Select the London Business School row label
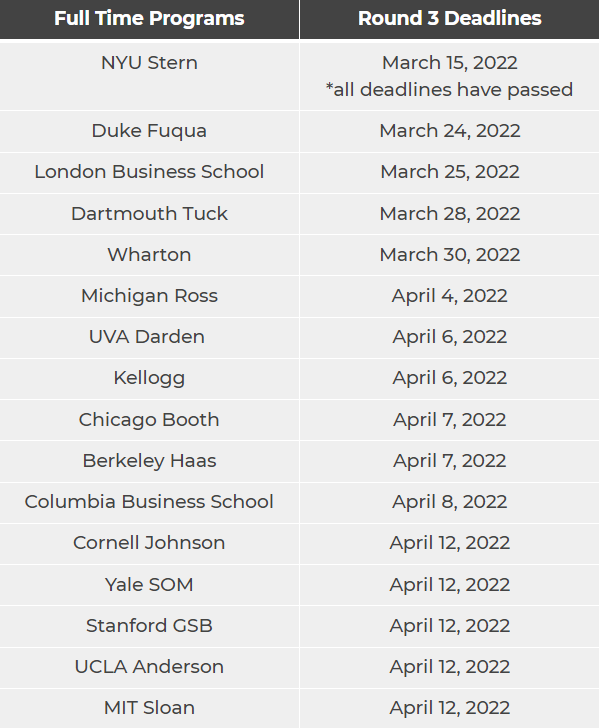Image resolution: width=603 pixels, height=728 pixels. click(x=149, y=172)
